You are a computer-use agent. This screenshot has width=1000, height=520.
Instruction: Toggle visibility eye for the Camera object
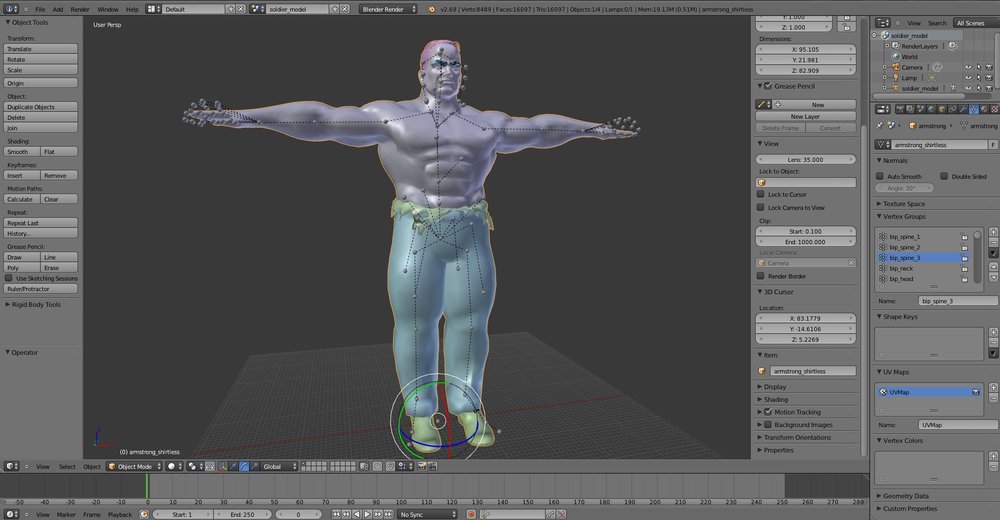click(968, 67)
